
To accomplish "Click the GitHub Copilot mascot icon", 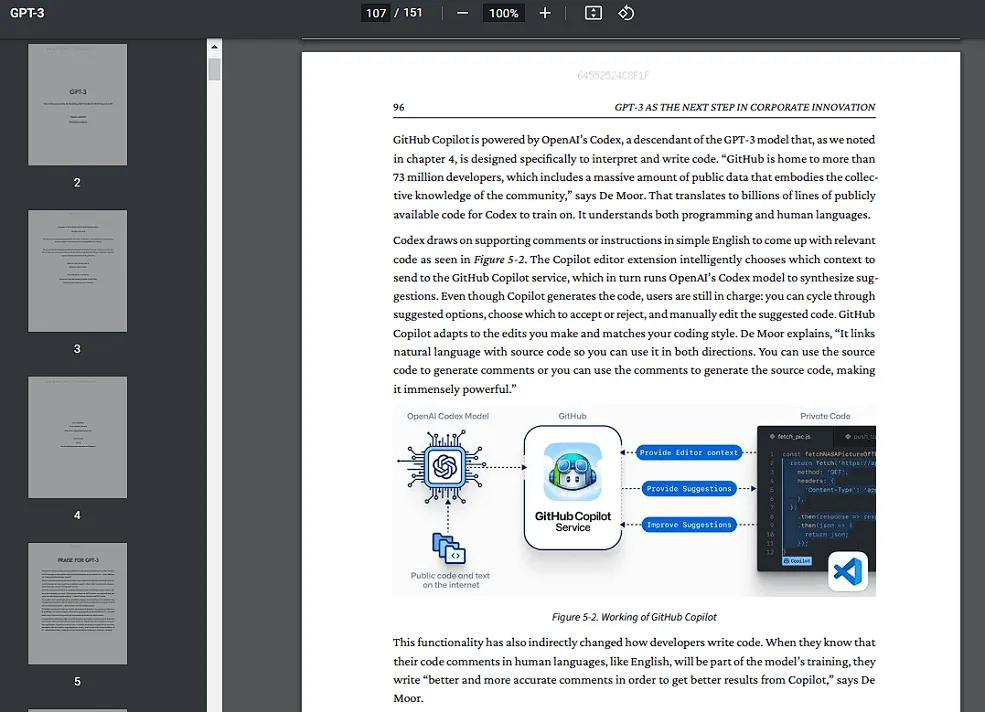I will [572, 472].
